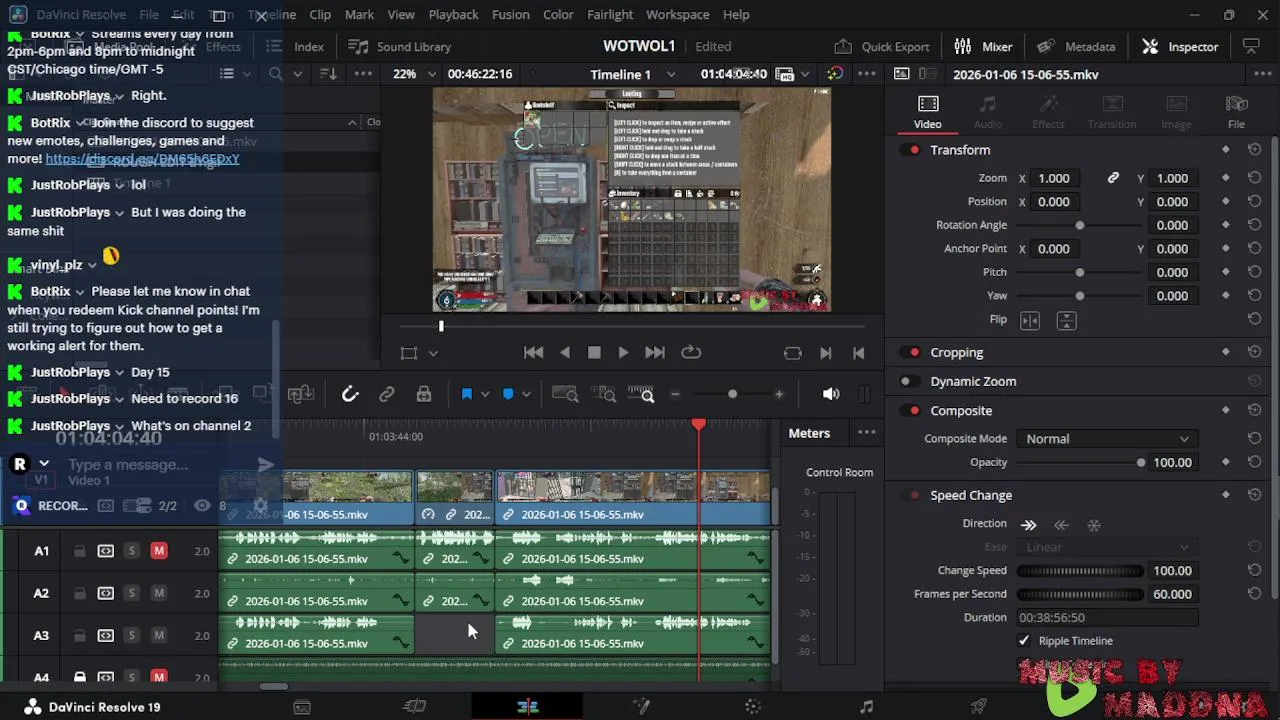This screenshot has height=720, width=1280.
Task: Open the Mixer panel
Action: click(x=983, y=46)
